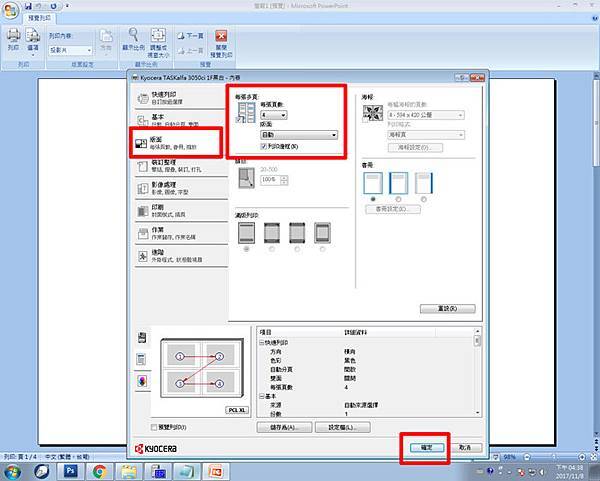Image resolution: width=600 pixels, height=481 pixels.
Task: Select the first 滿版列印 radio button
Action: tap(246, 249)
